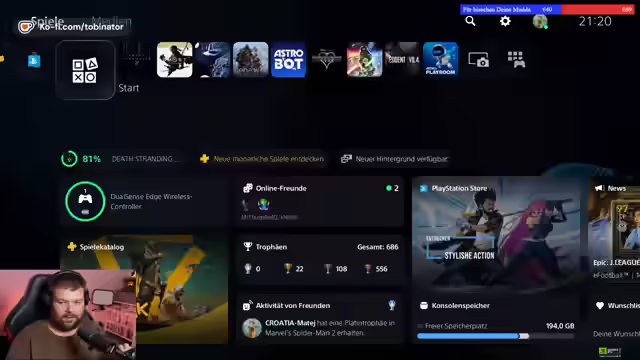Open the DualSense Edge controller card
Screen dimensions: 640x360
click(144, 201)
